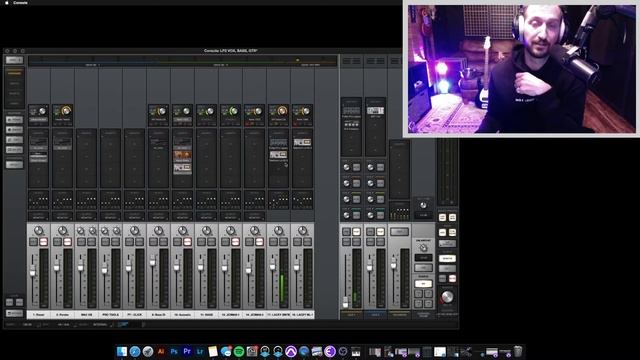Open the Trash in the dock

pos(518,351)
